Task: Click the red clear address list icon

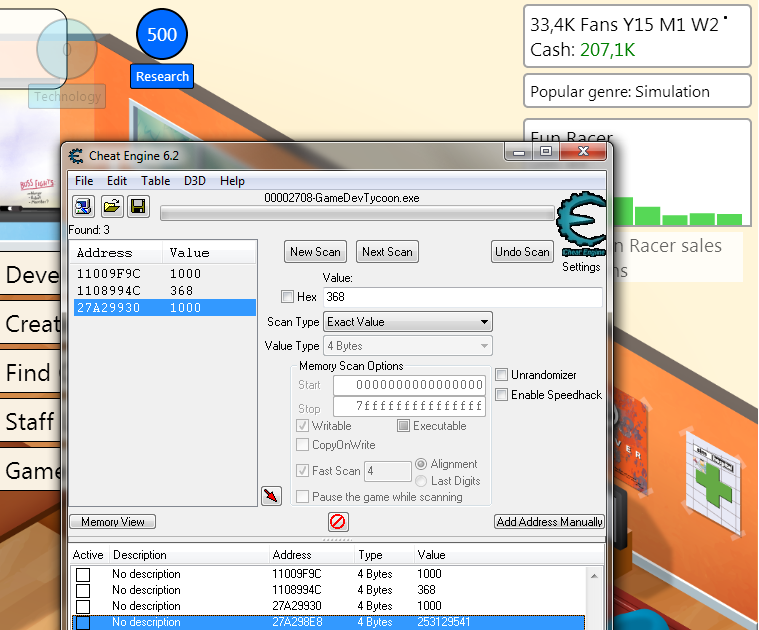Action: pos(337,522)
